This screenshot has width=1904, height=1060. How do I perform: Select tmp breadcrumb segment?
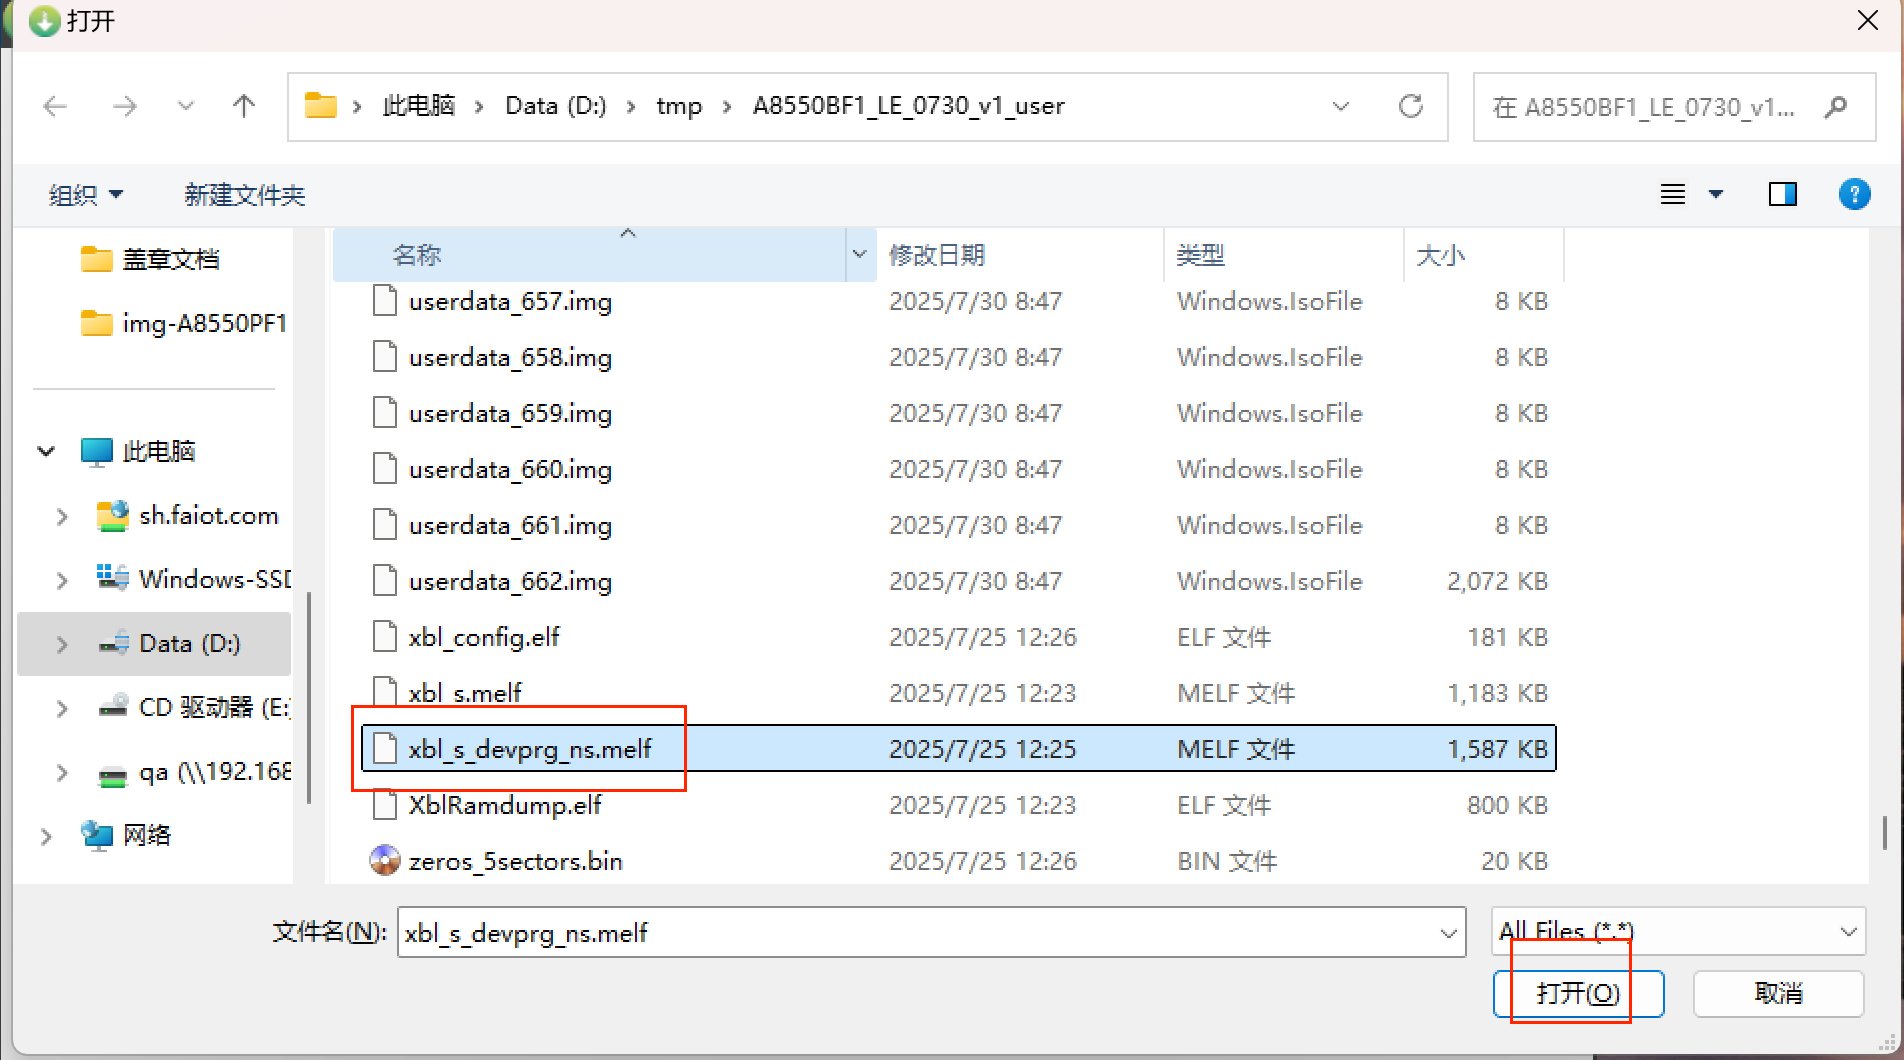679,106
